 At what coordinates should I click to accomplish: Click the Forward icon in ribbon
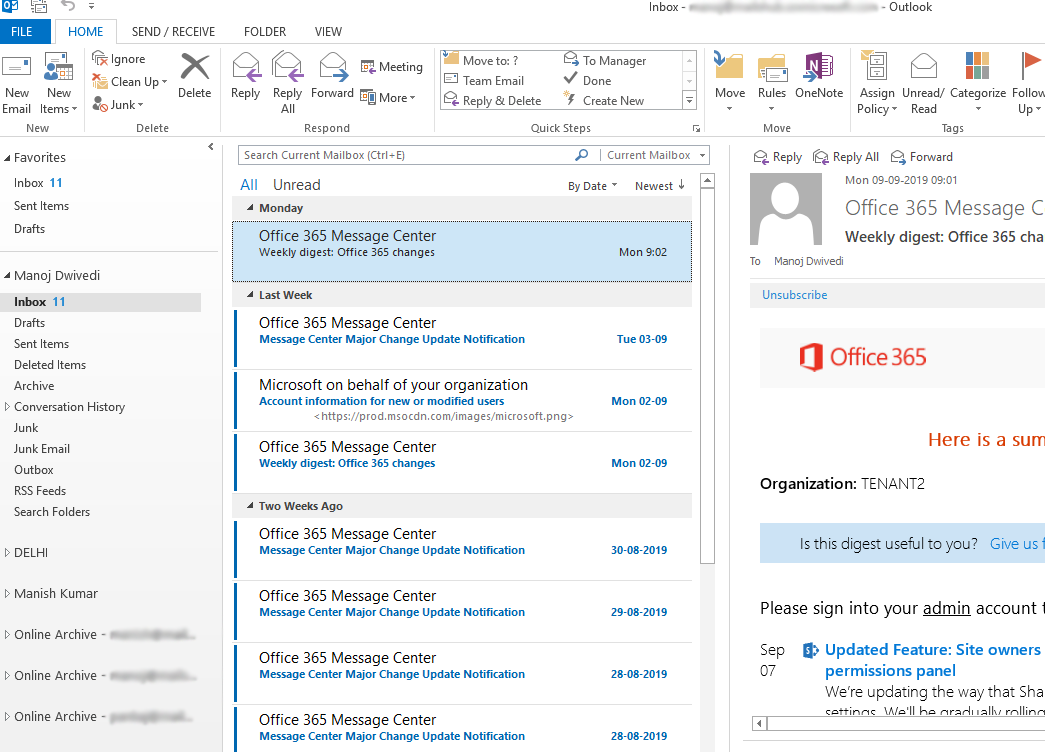pos(332,68)
